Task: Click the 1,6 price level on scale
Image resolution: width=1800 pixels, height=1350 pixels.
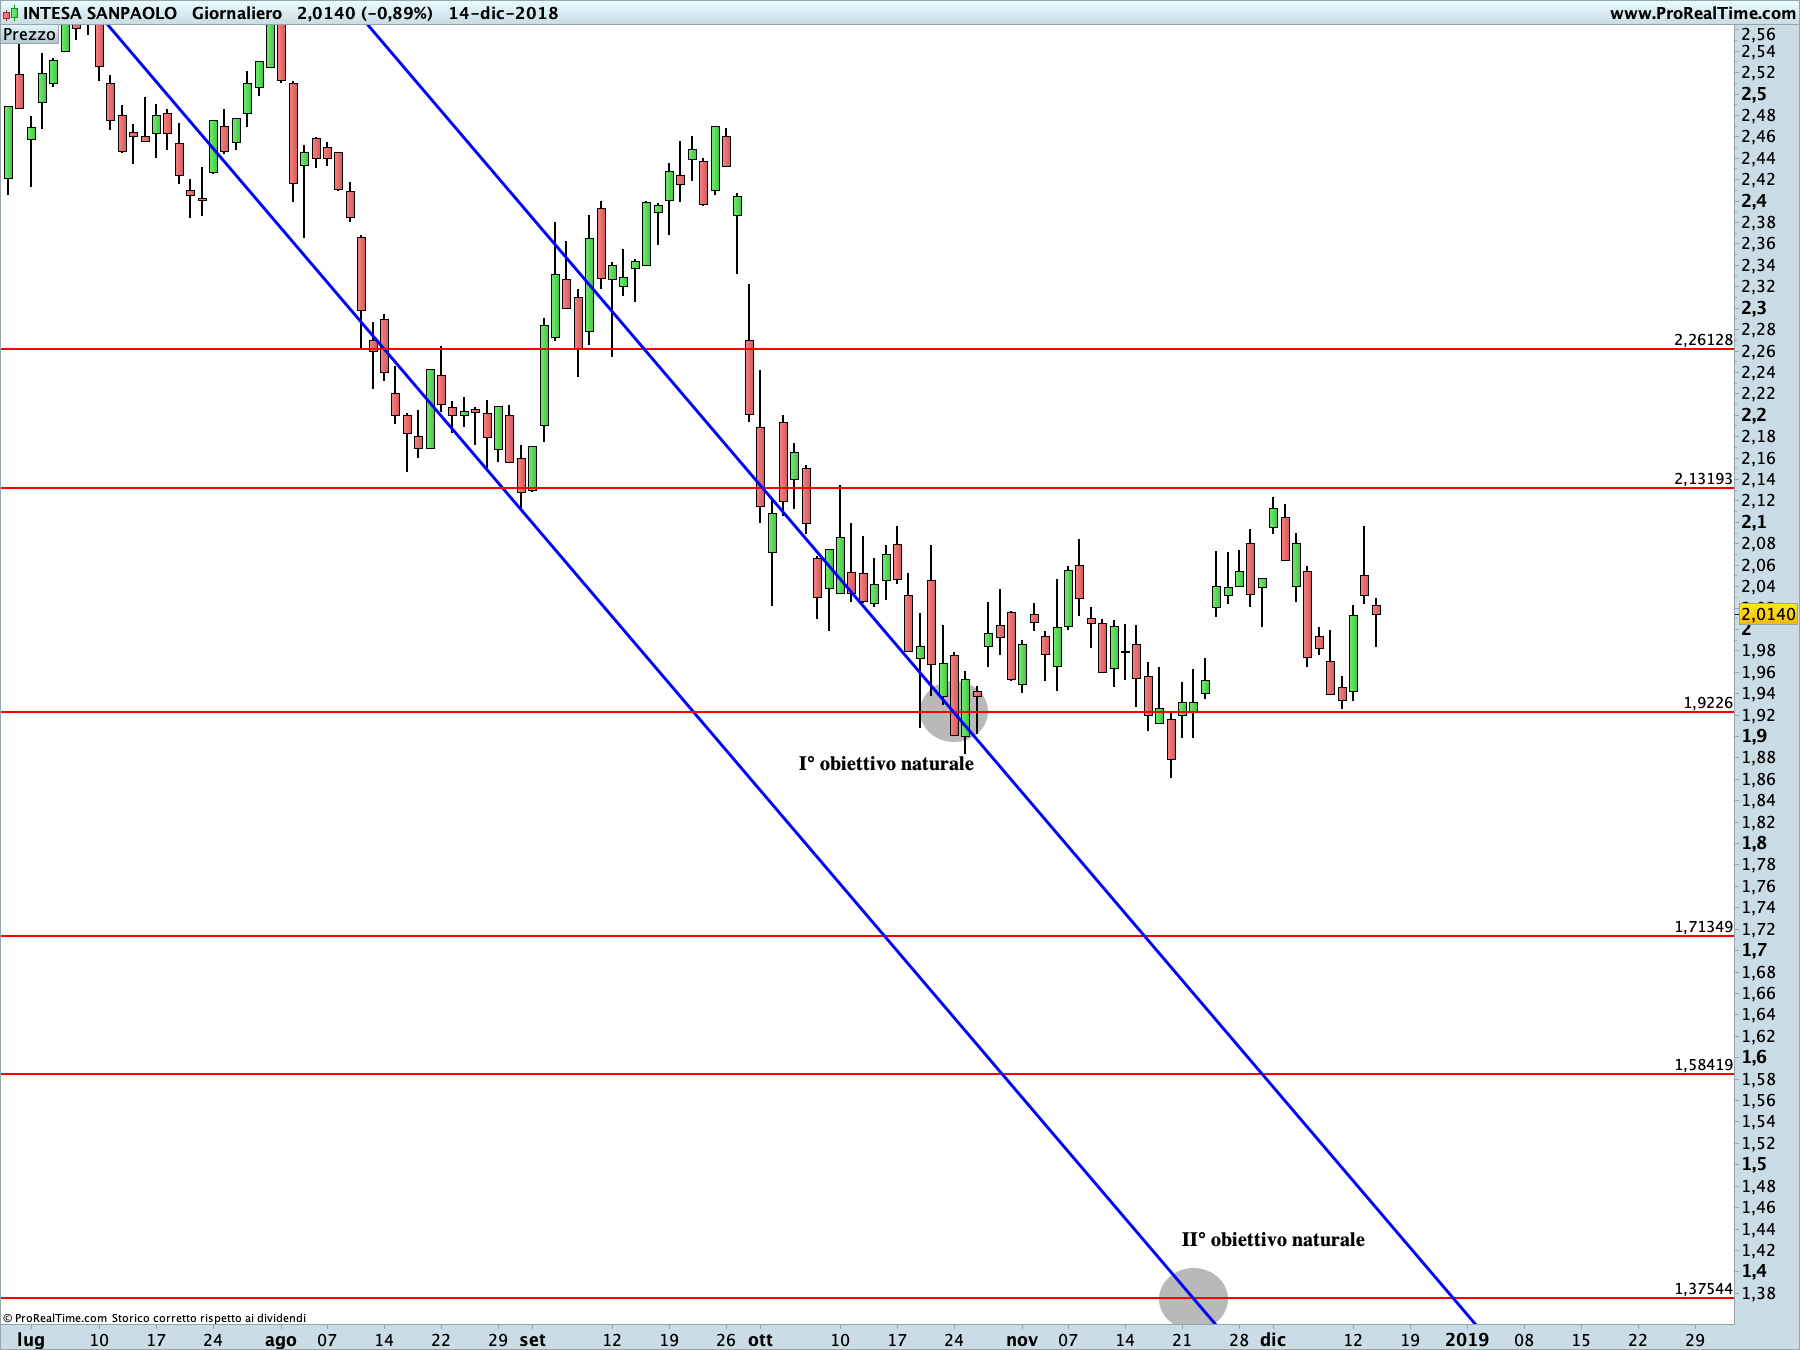Action: point(1754,1057)
